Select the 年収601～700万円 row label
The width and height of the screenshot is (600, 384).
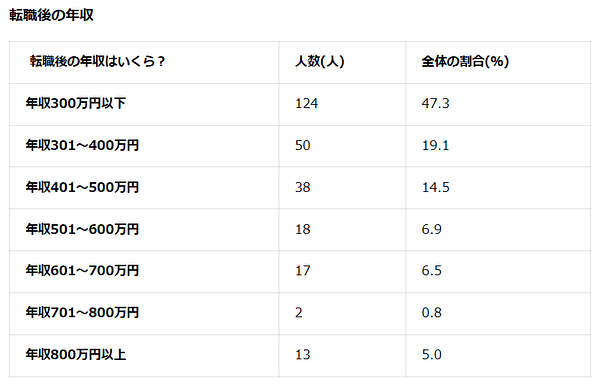coord(82,271)
